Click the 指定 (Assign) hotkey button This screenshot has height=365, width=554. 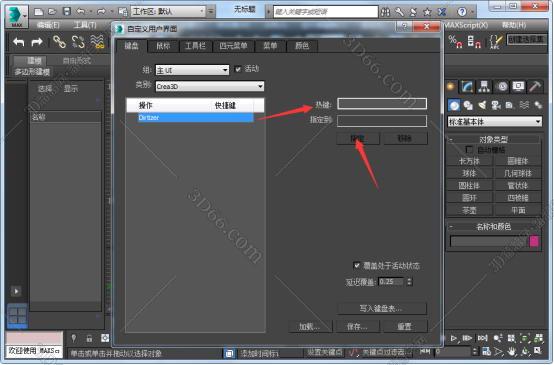(x=358, y=138)
